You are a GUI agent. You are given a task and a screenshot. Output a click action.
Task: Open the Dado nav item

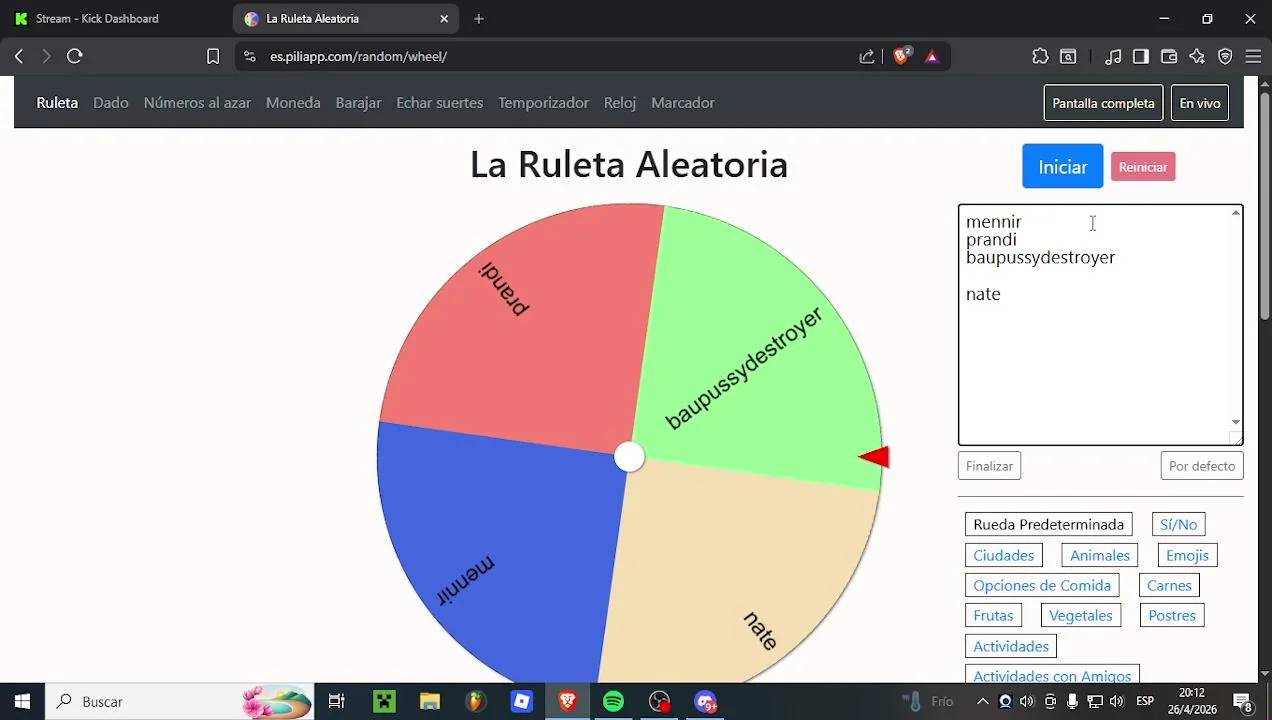[111, 103]
